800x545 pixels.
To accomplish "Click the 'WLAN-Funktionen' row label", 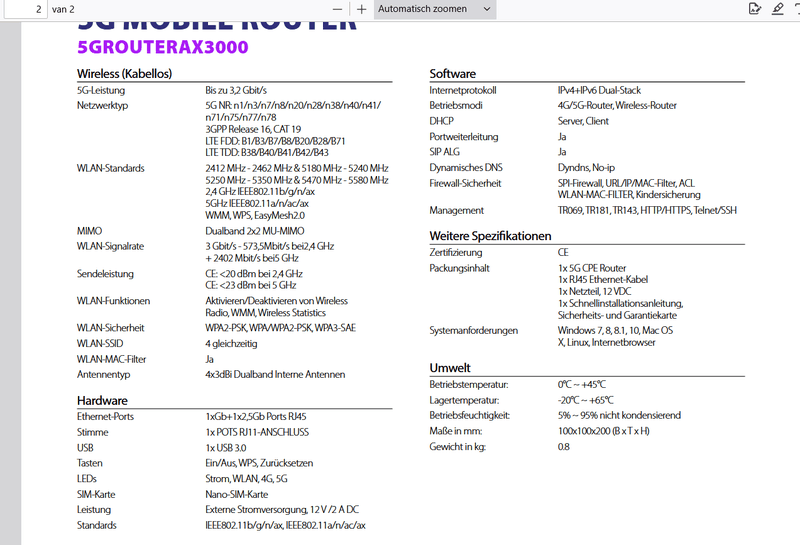I will pyautogui.click(x=113, y=301).
